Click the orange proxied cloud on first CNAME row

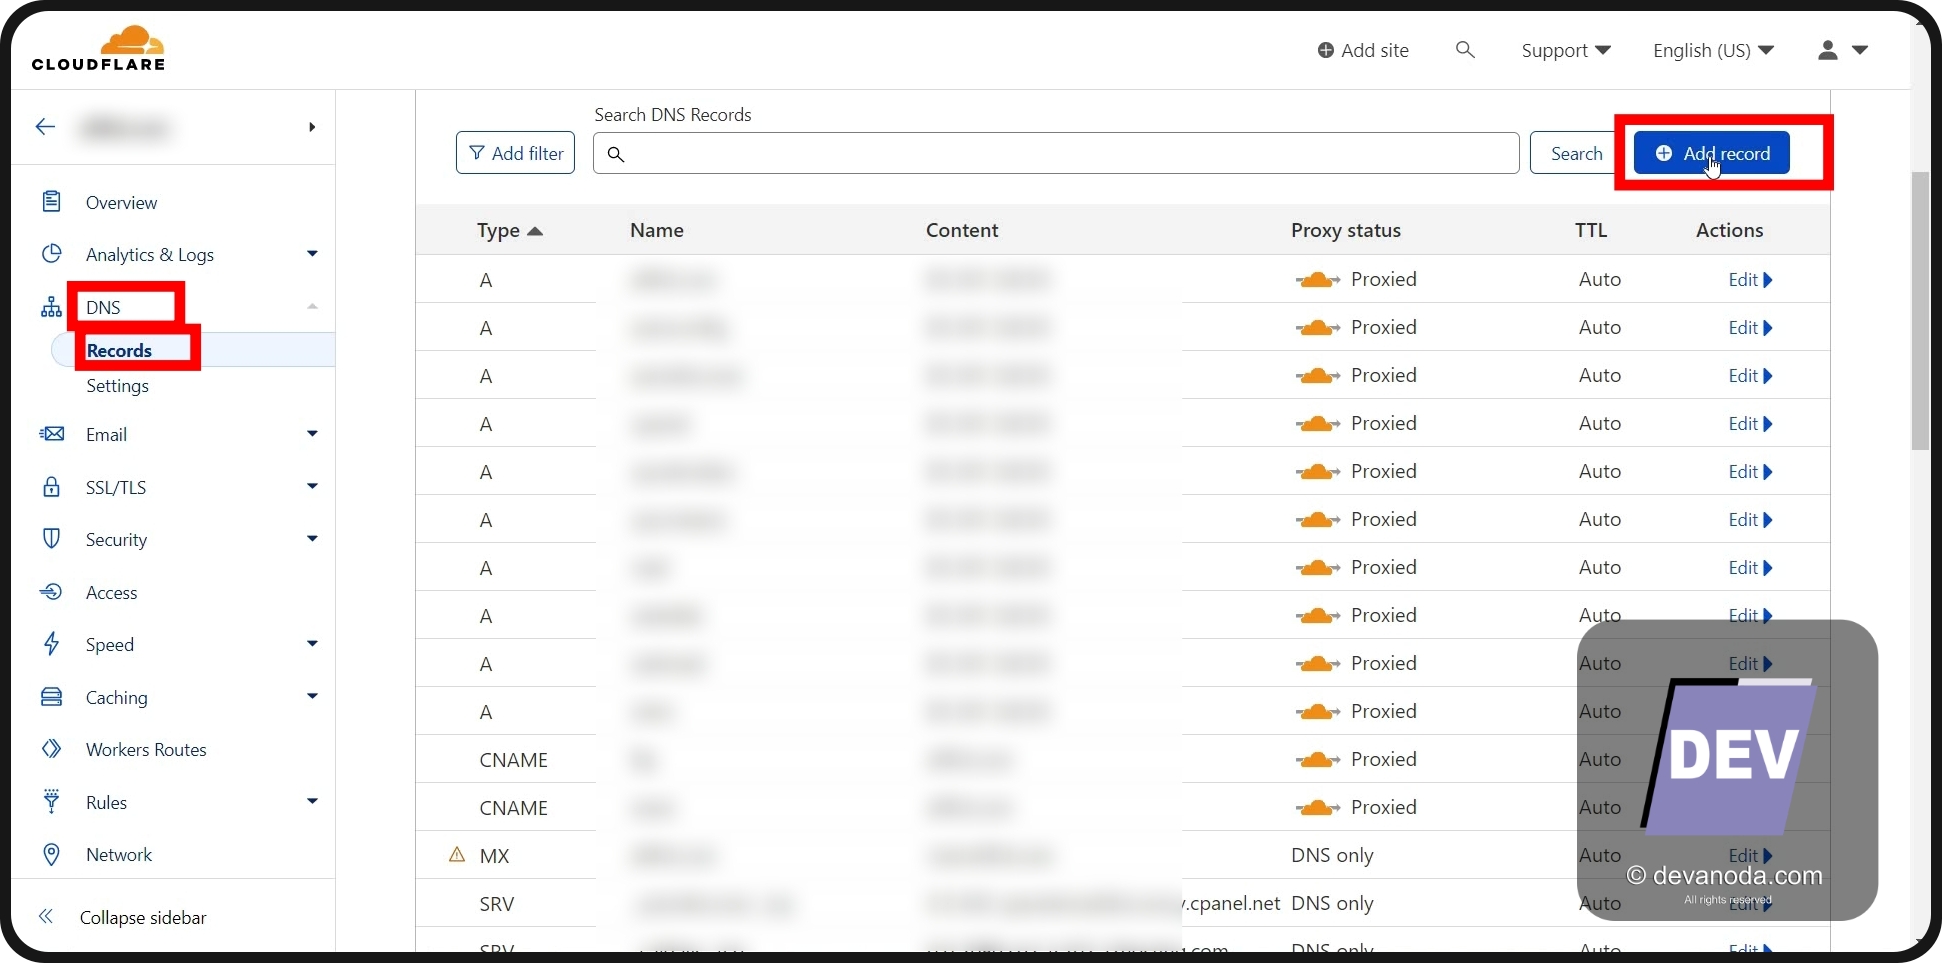(x=1317, y=759)
